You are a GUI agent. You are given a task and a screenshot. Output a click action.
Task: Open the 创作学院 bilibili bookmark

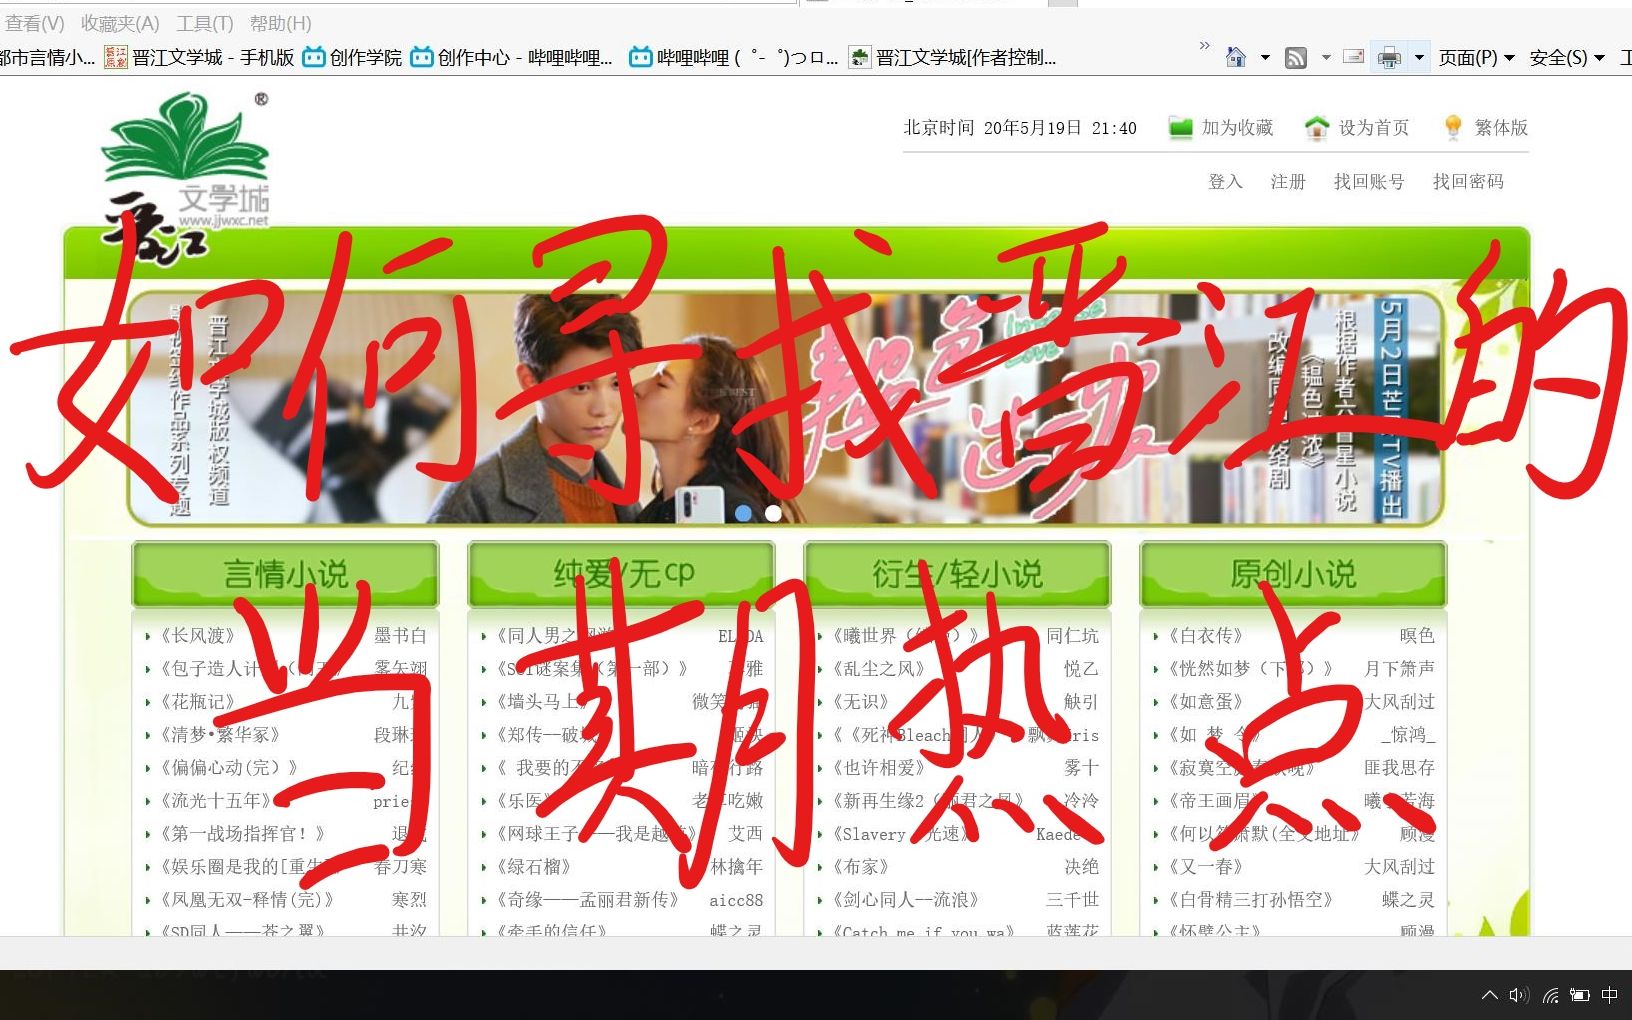pyautogui.click(x=352, y=58)
